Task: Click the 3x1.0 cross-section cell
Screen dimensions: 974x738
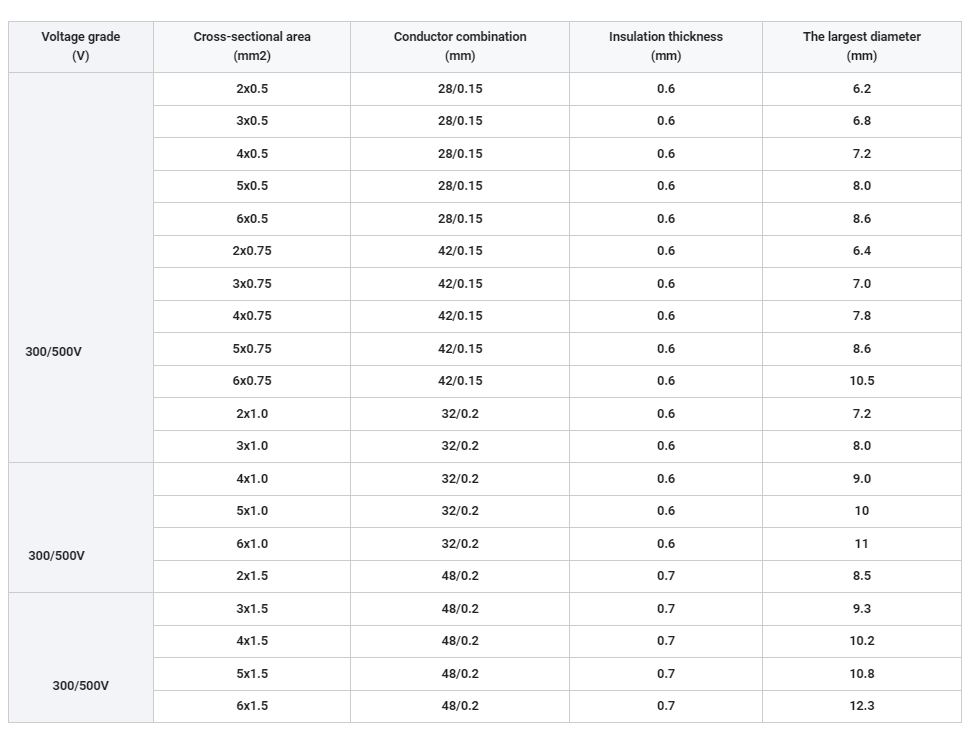Action: [x=252, y=446]
